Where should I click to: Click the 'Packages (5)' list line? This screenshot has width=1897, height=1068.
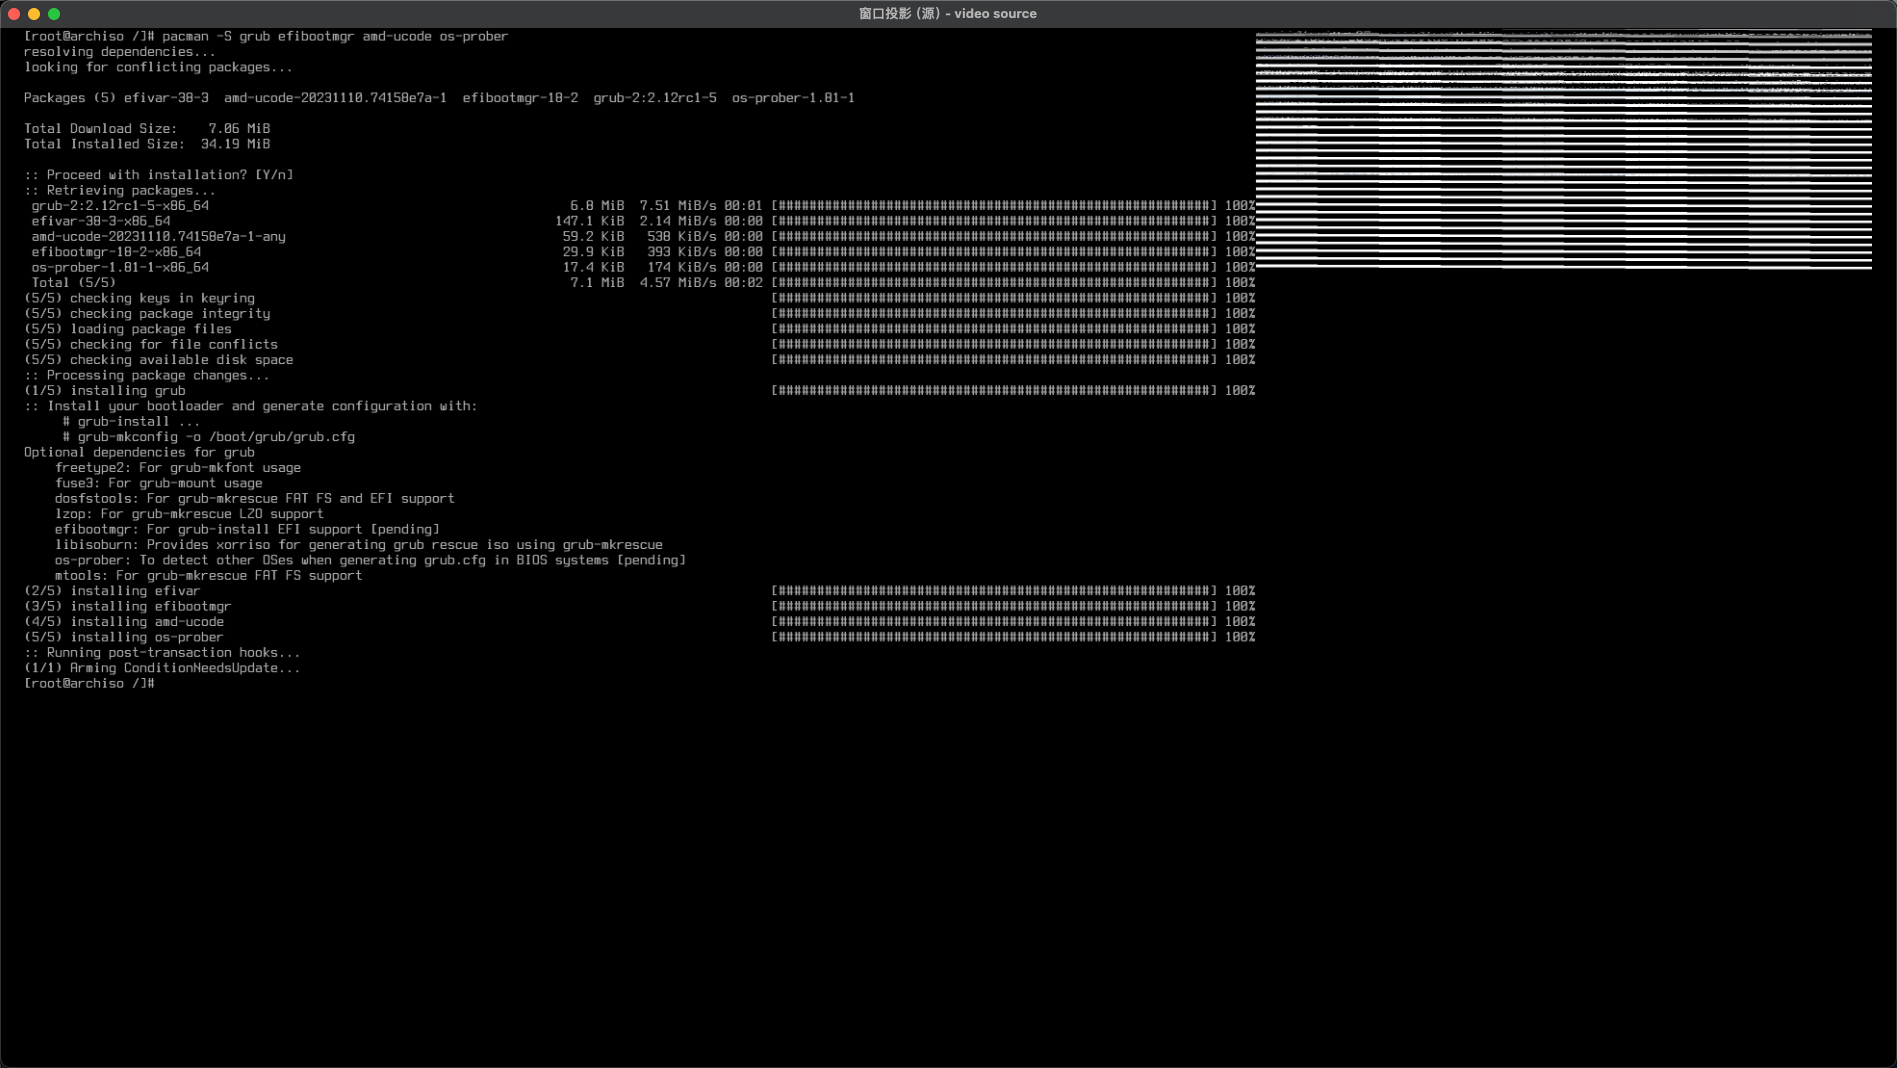tap(439, 98)
